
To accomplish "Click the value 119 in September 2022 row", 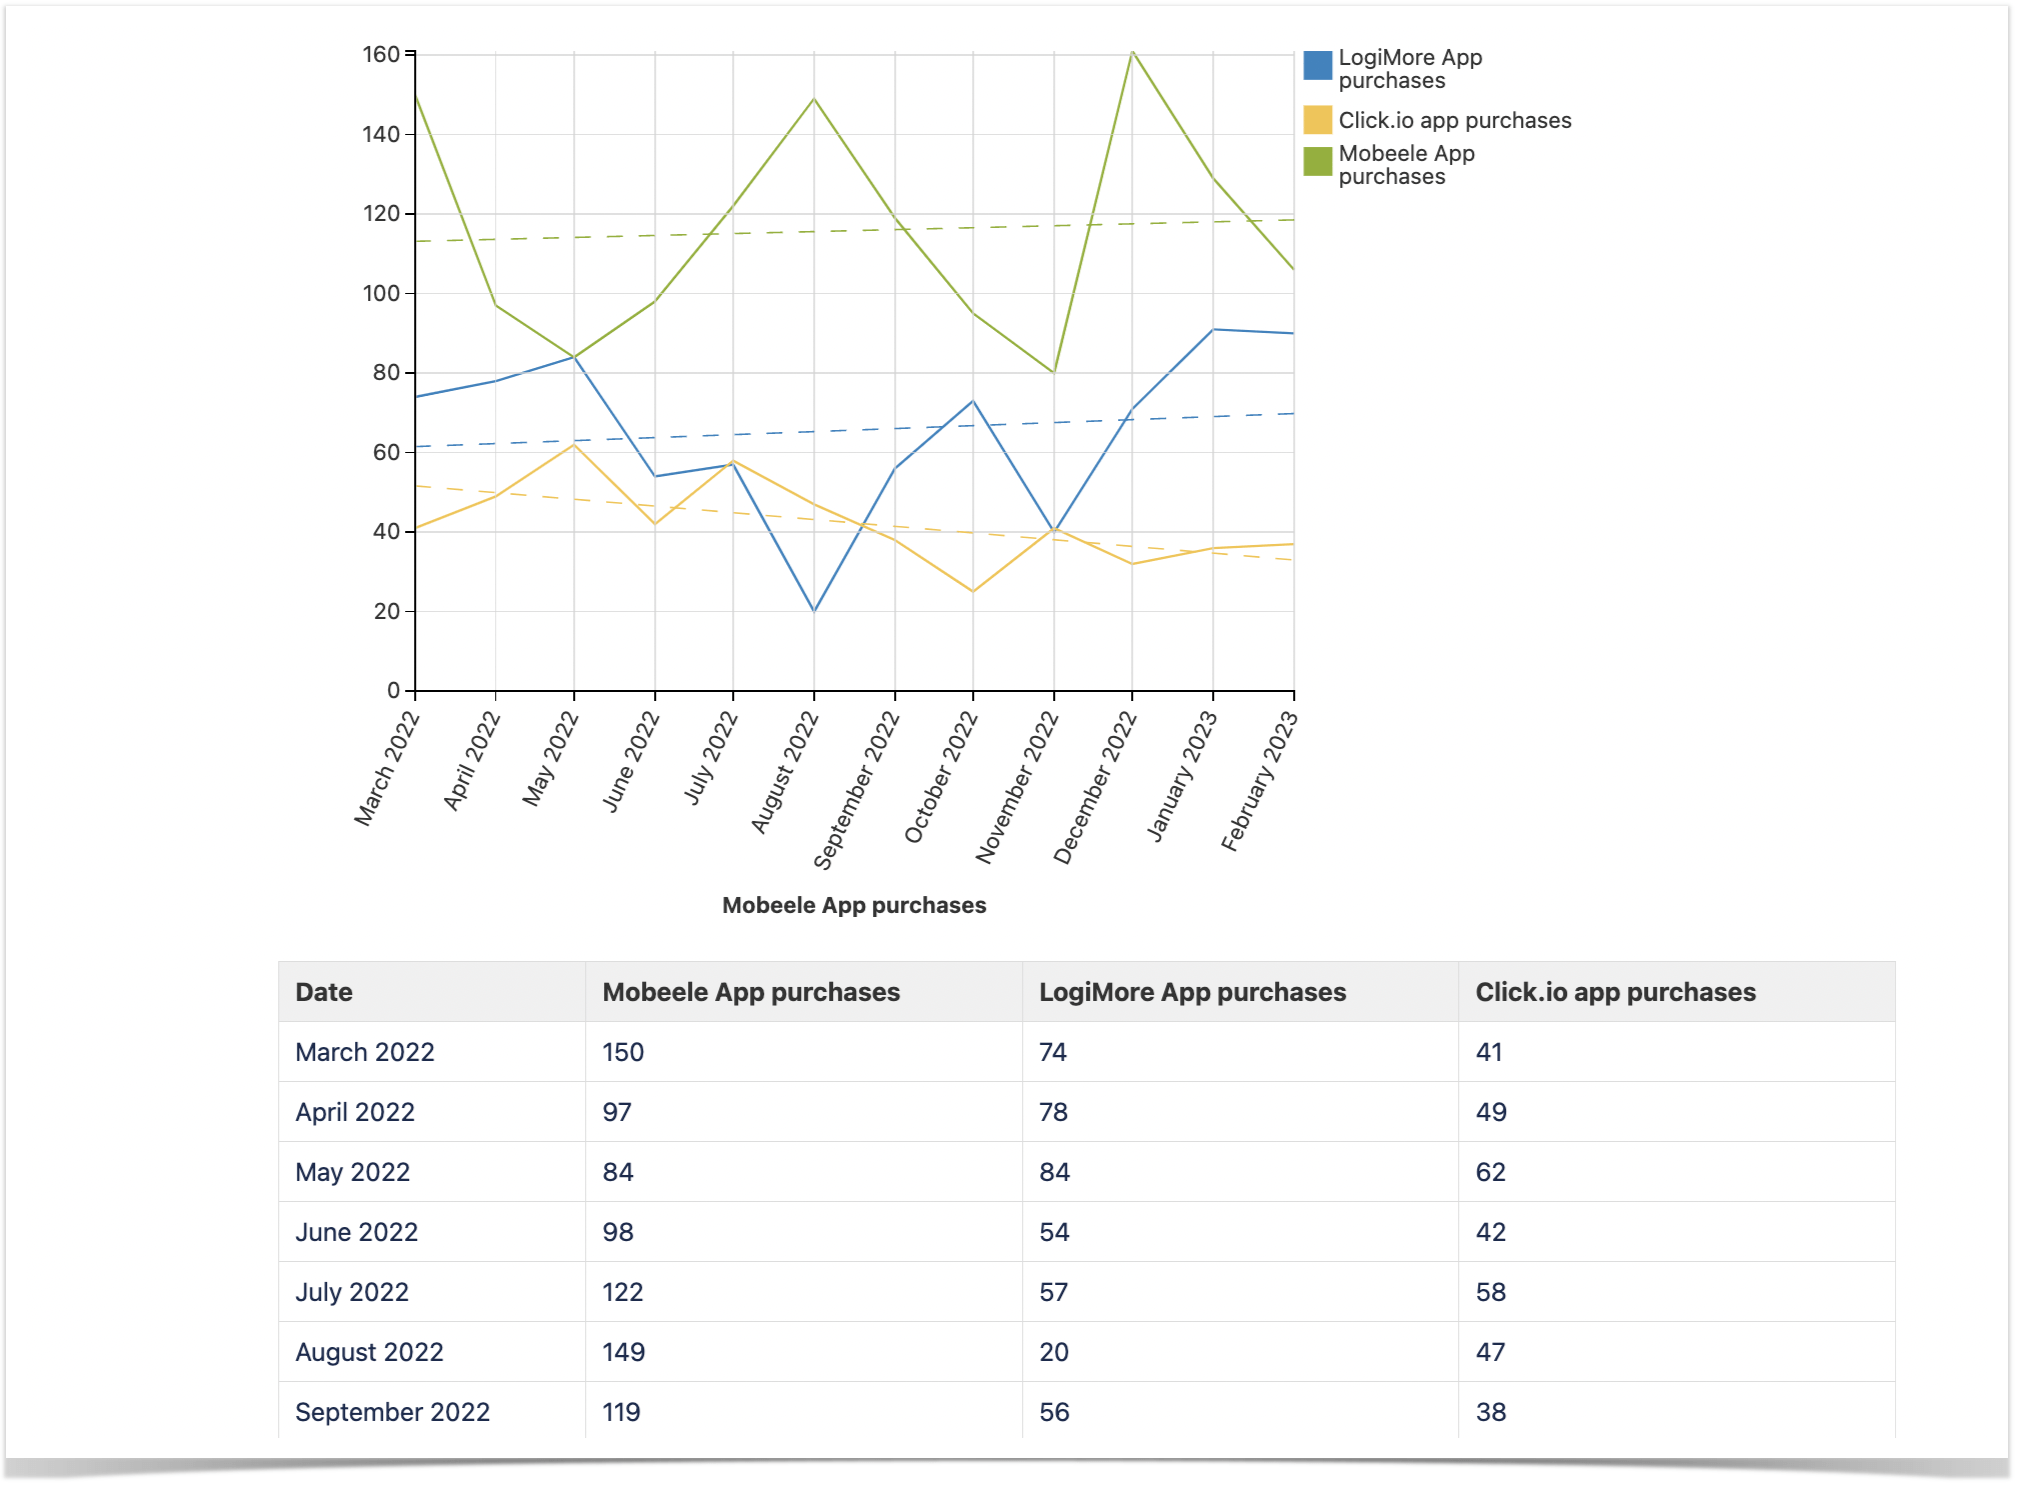I will [x=621, y=1412].
